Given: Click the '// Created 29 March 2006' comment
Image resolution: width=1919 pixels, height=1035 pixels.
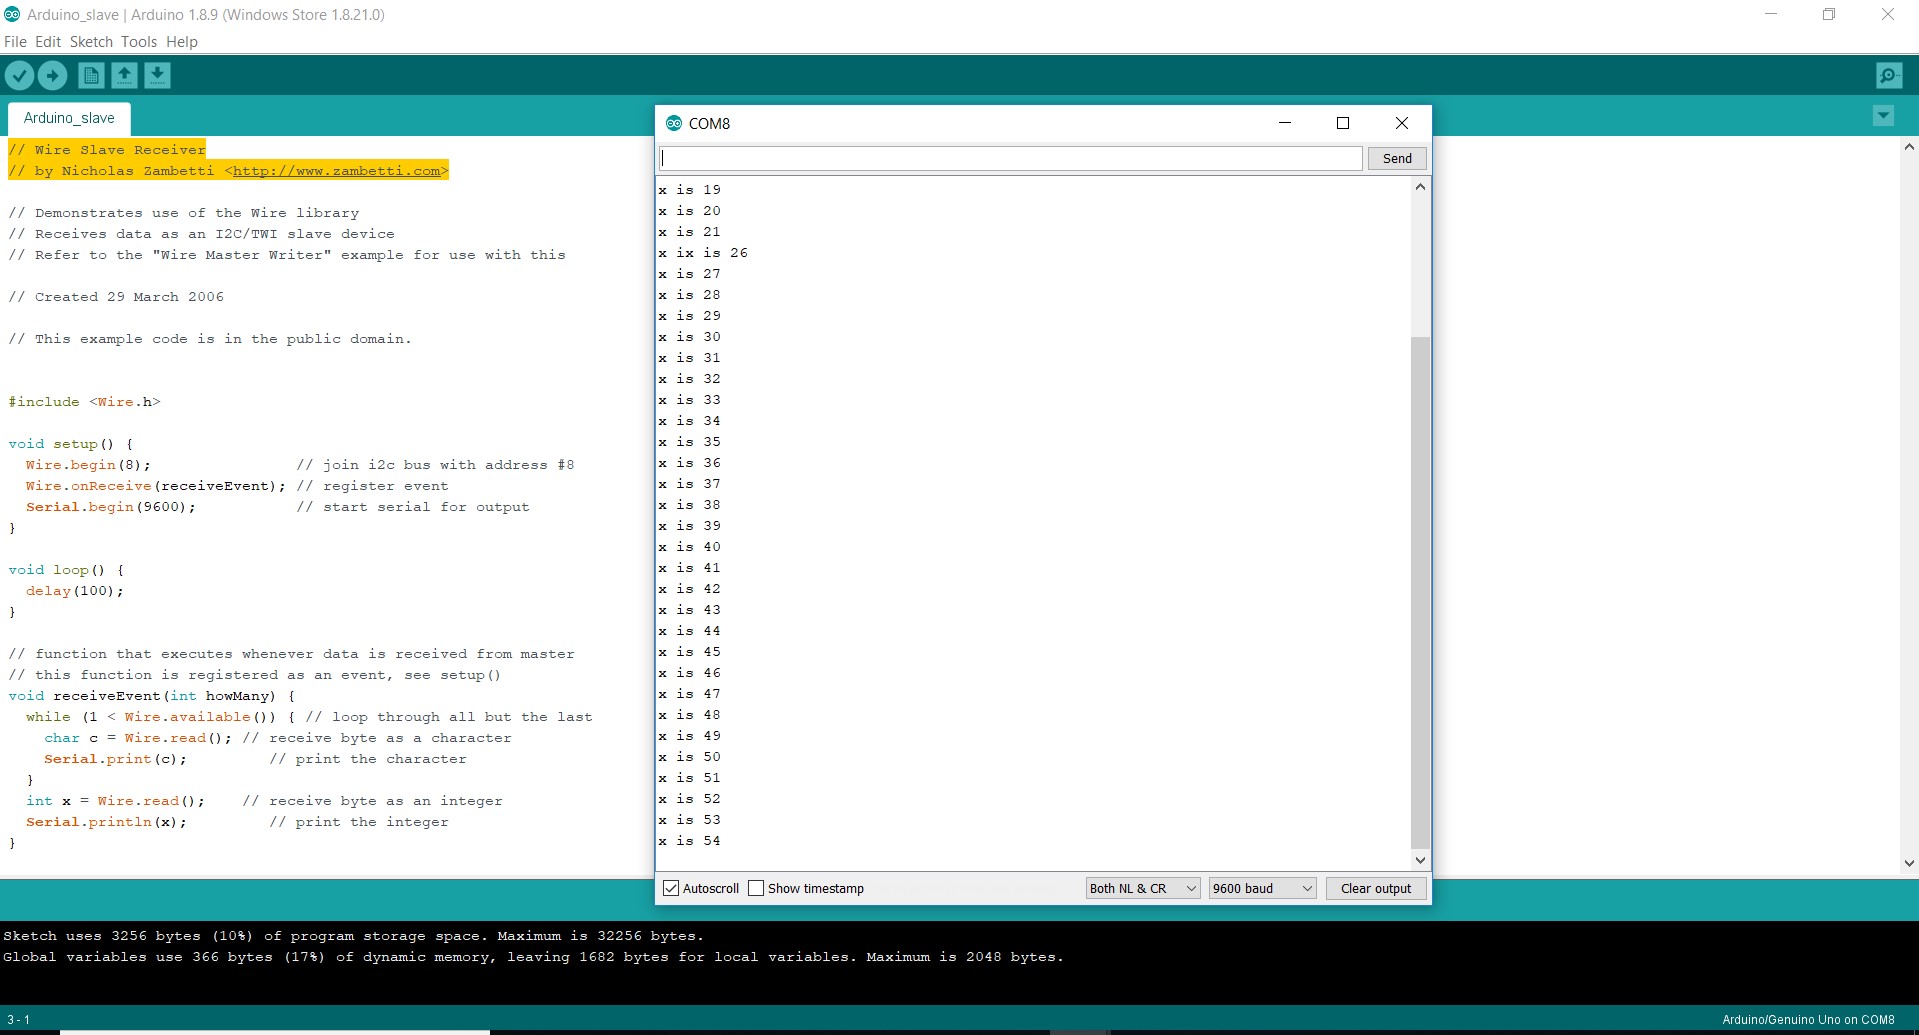Looking at the screenshot, I should 116,297.
